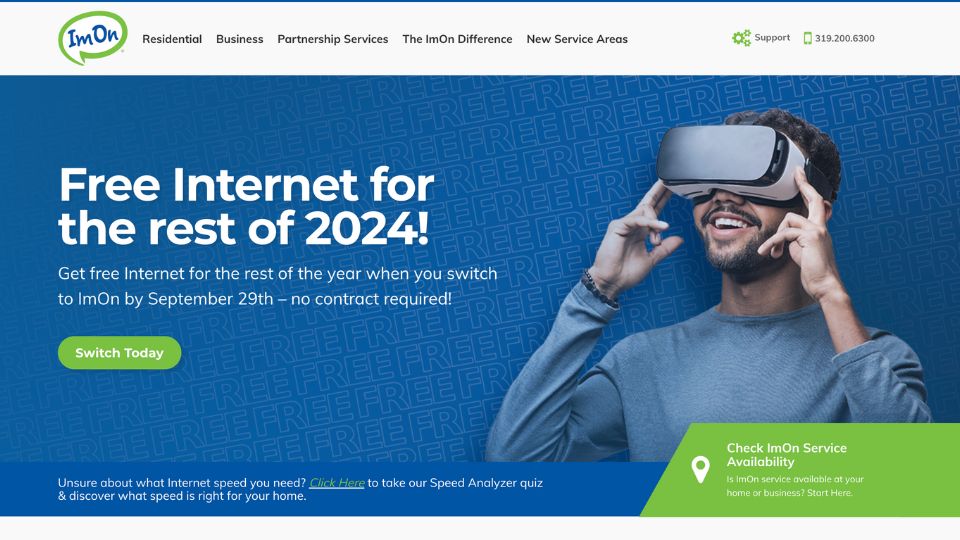This screenshot has height=540, width=960.
Task: Click the Click Here Speed Analyzer link
Action: point(337,482)
